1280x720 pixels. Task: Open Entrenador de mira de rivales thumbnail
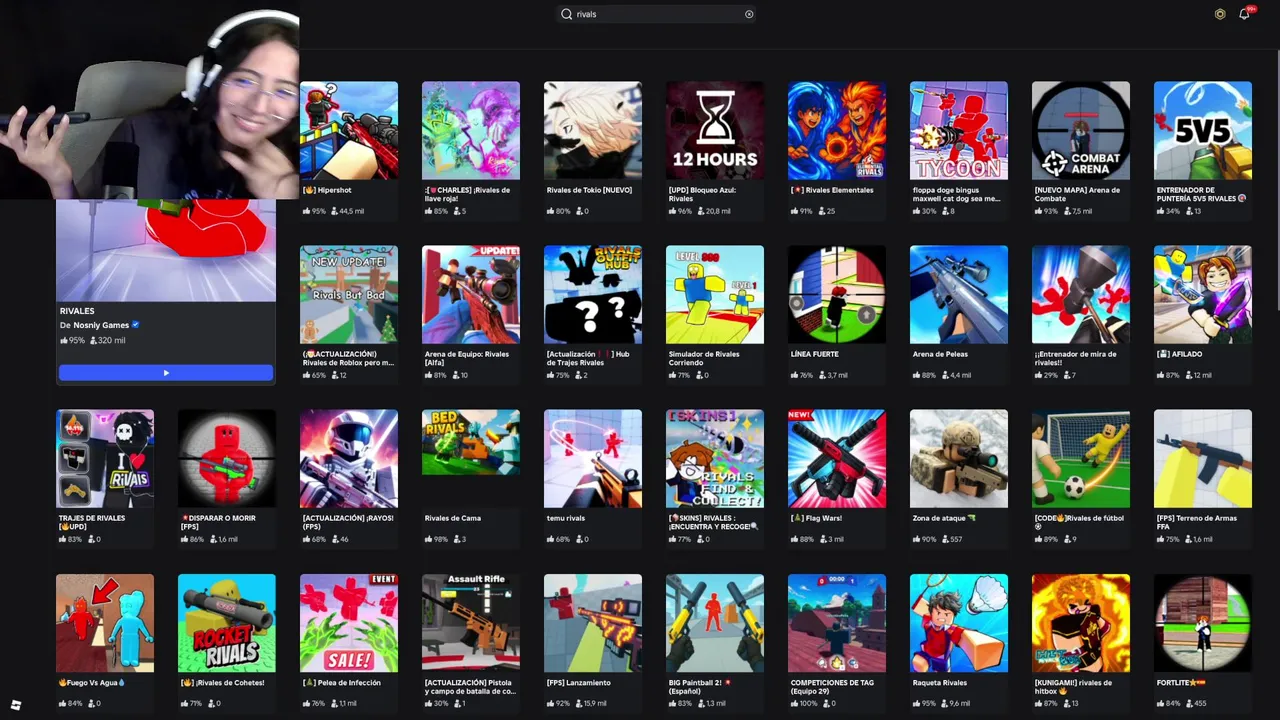point(1081,295)
